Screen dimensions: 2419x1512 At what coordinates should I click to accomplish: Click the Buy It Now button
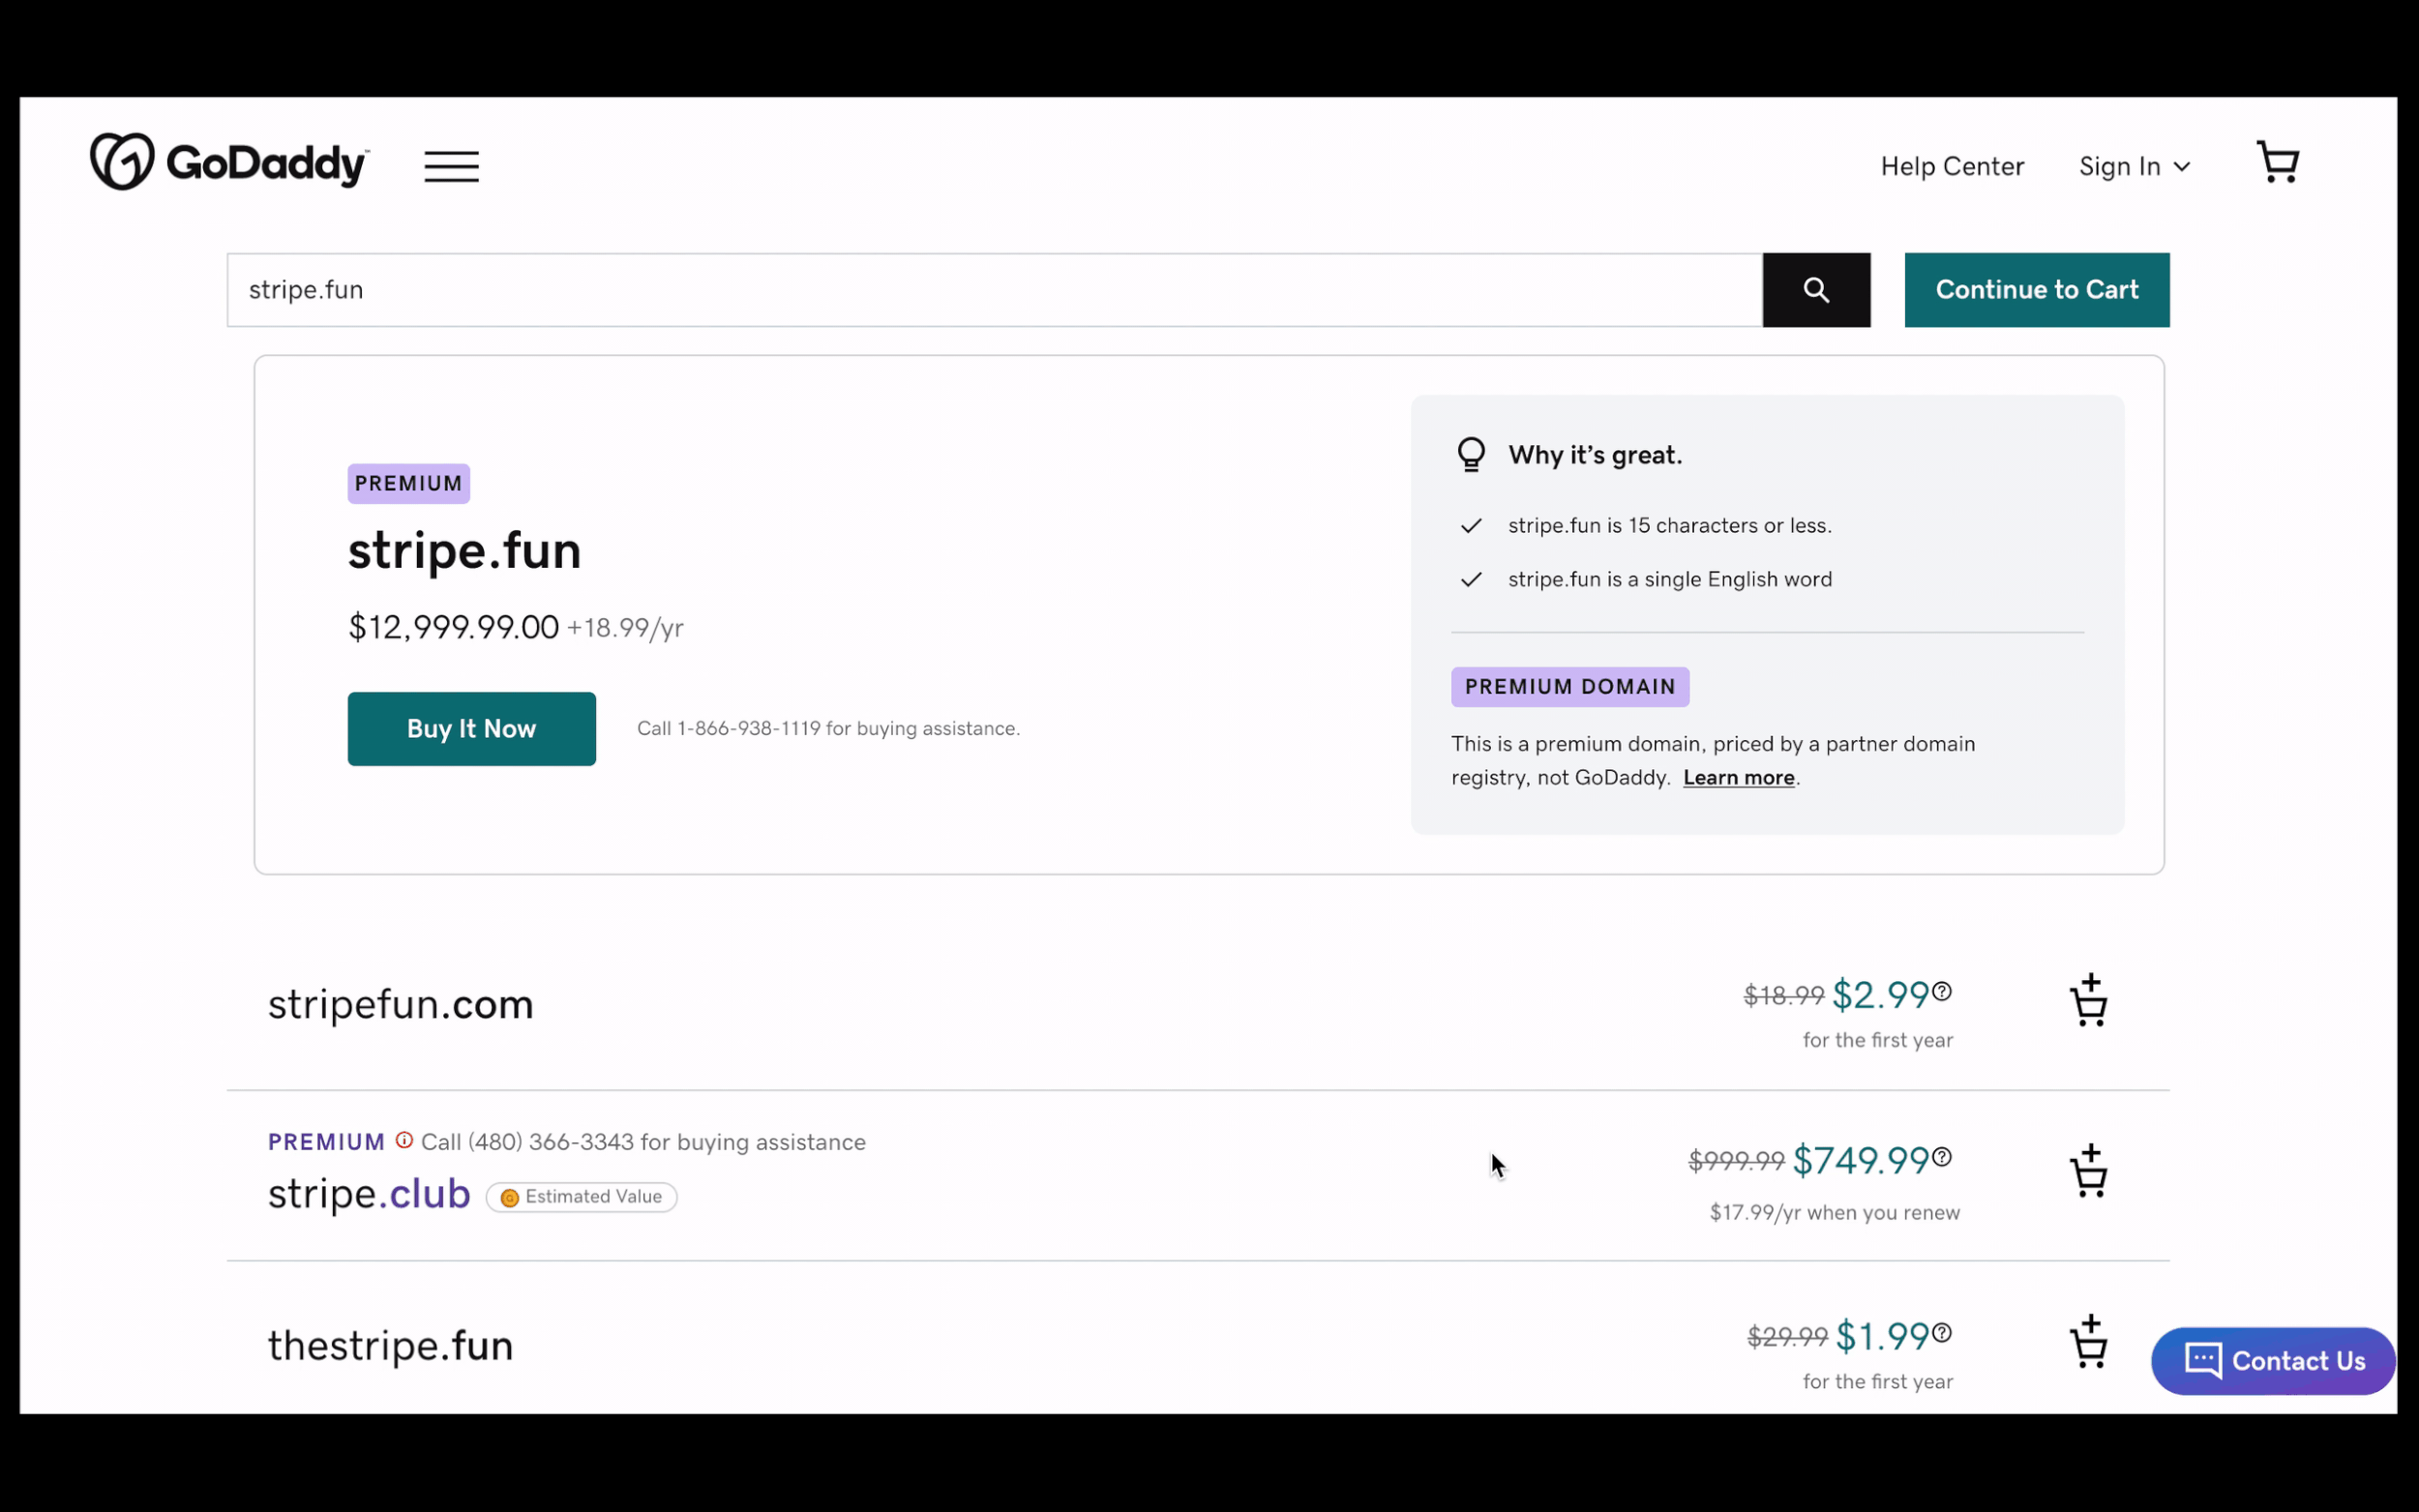(471, 729)
